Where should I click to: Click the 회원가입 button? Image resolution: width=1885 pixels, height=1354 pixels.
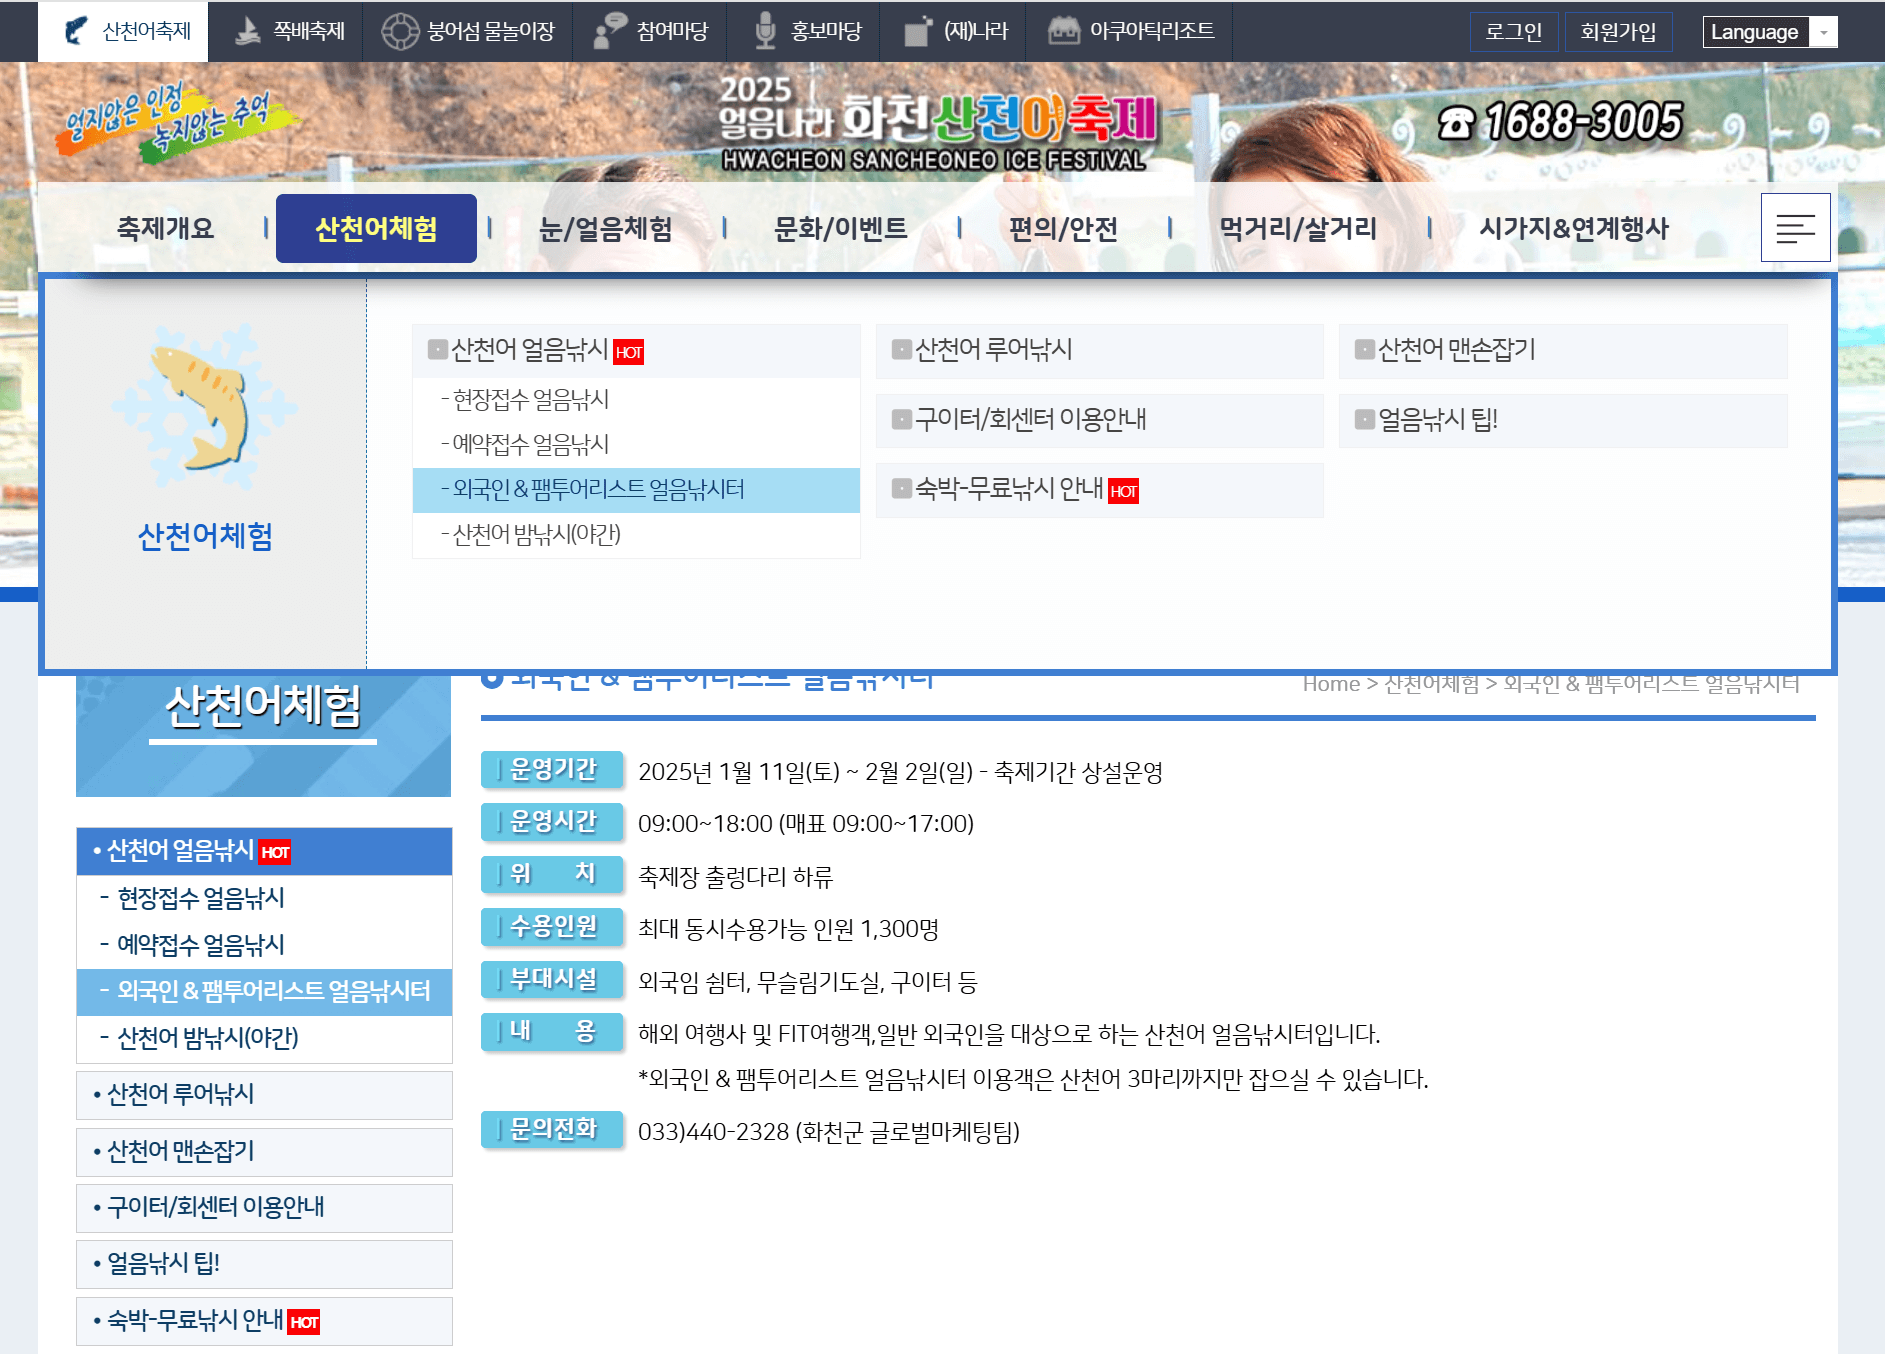[x=1618, y=32]
